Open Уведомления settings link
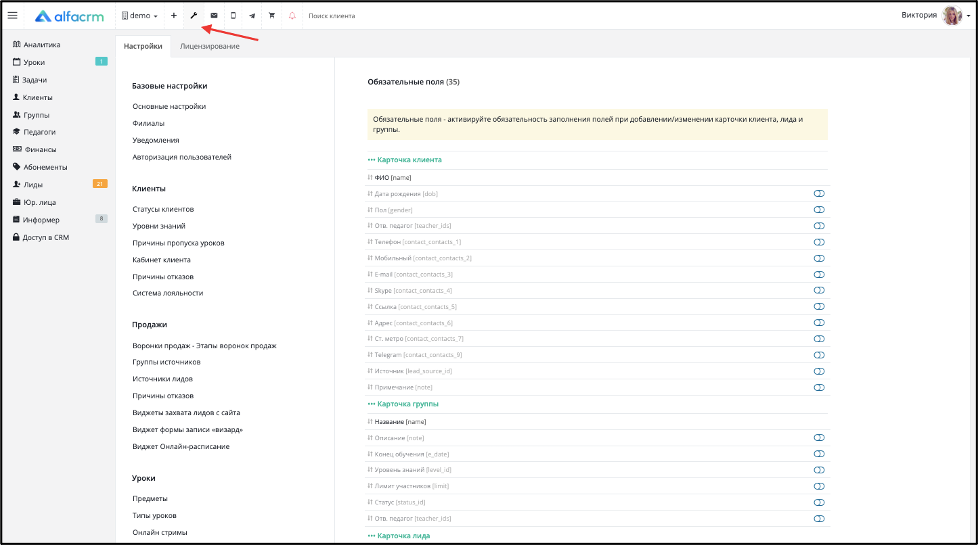Screen dimensions: 979x545 pyautogui.click(x=155, y=140)
